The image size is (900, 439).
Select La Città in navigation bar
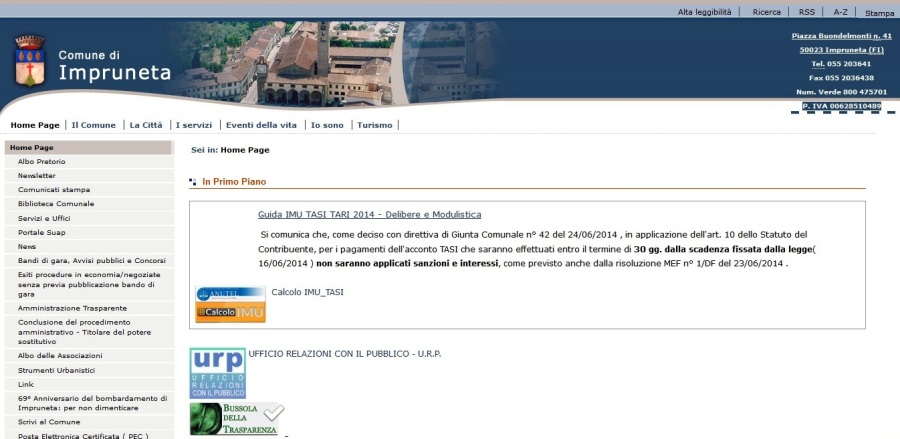[145, 125]
